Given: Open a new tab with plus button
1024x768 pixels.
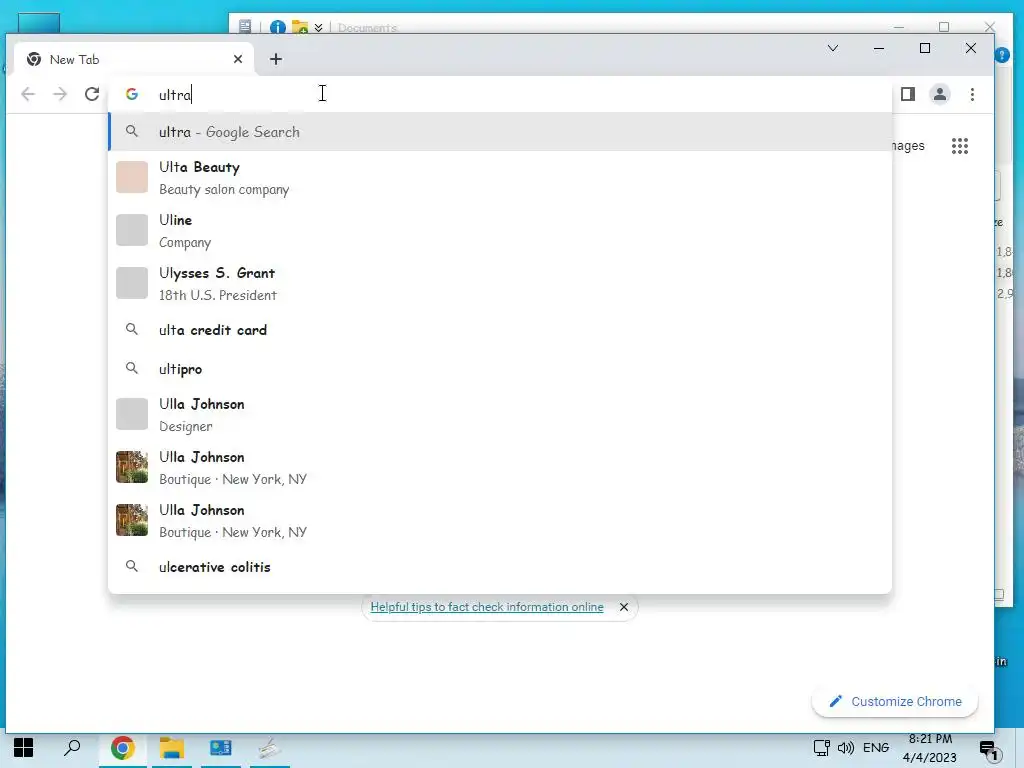Looking at the screenshot, I should click(276, 59).
